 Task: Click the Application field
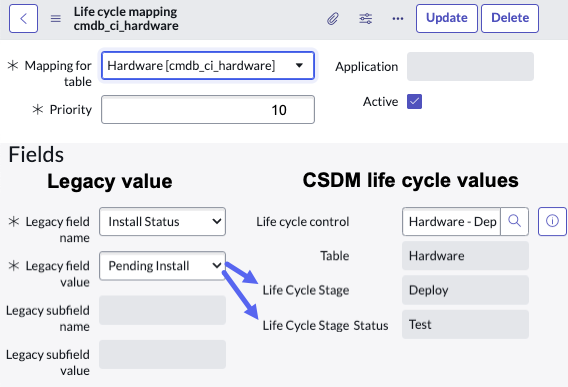470,66
